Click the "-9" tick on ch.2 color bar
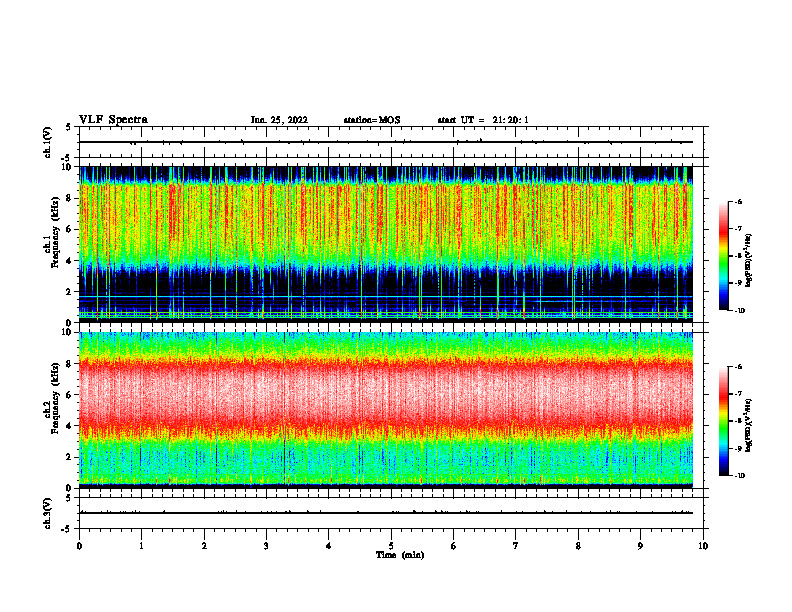This screenshot has height=612, width=792. 739,448
